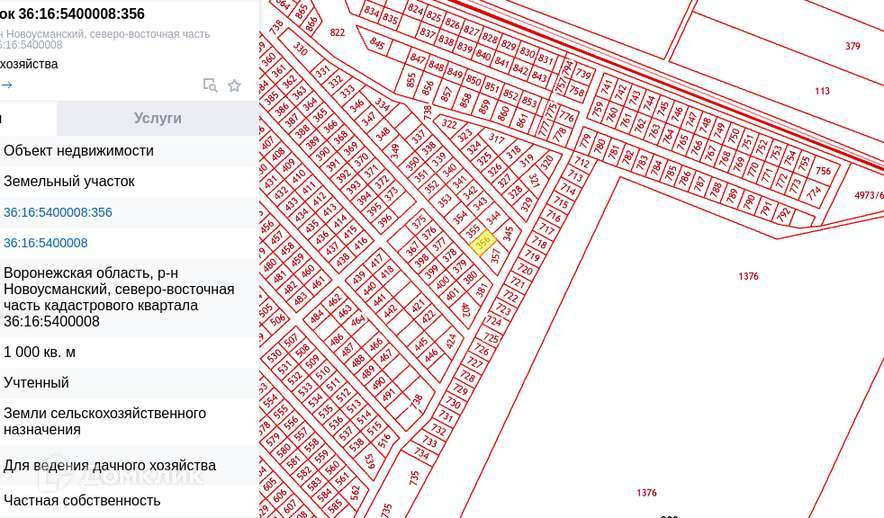The height and width of the screenshot is (518, 884).
Task: Click the 'Воронежская область' address text
Action: click(119, 297)
